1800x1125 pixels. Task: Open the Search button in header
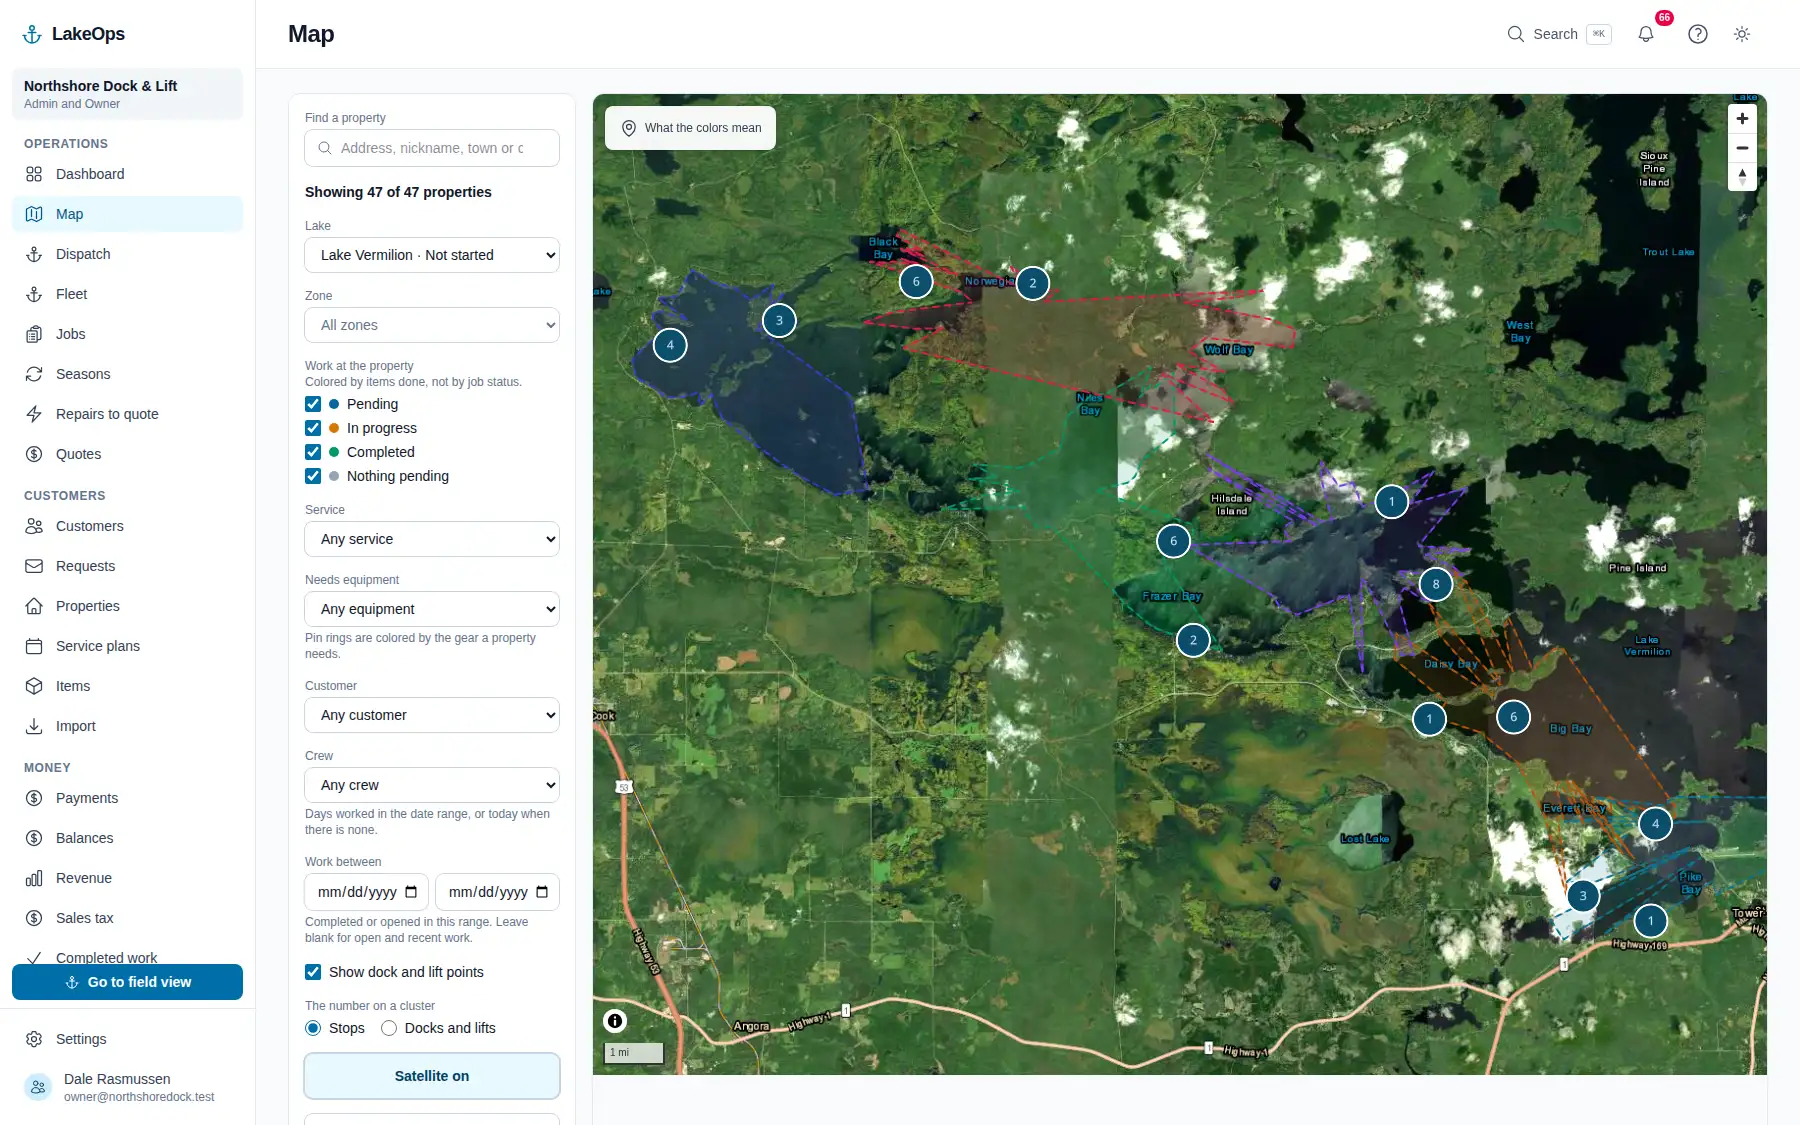[1559, 34]
